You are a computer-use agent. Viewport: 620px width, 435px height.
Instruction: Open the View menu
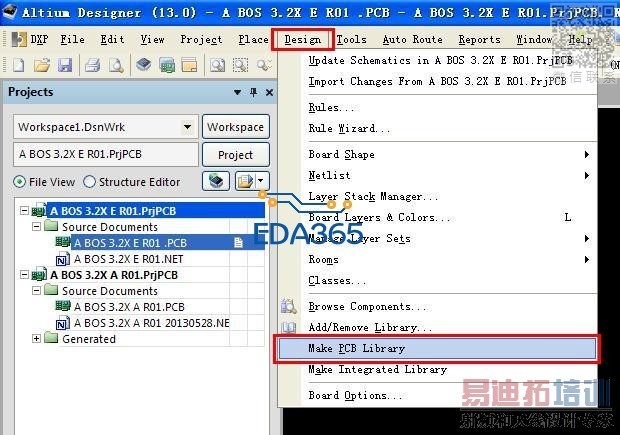point(152,40)
